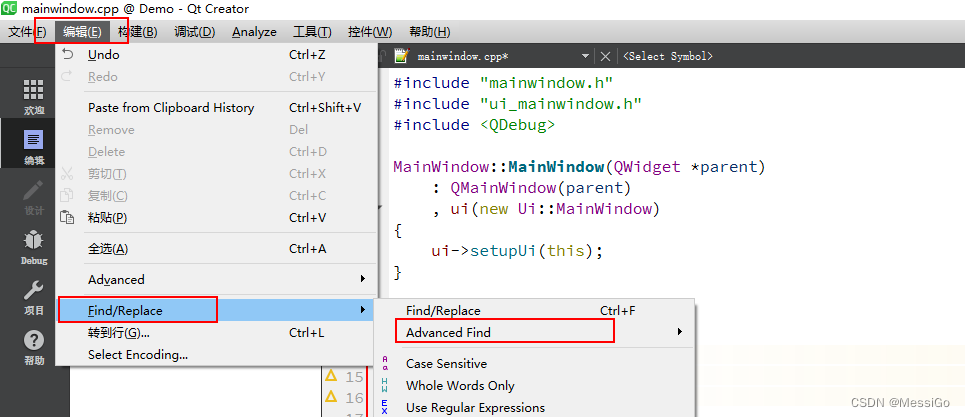
Task: Open the 项目 (Projects) wrench icon
Action: (33, 297)
